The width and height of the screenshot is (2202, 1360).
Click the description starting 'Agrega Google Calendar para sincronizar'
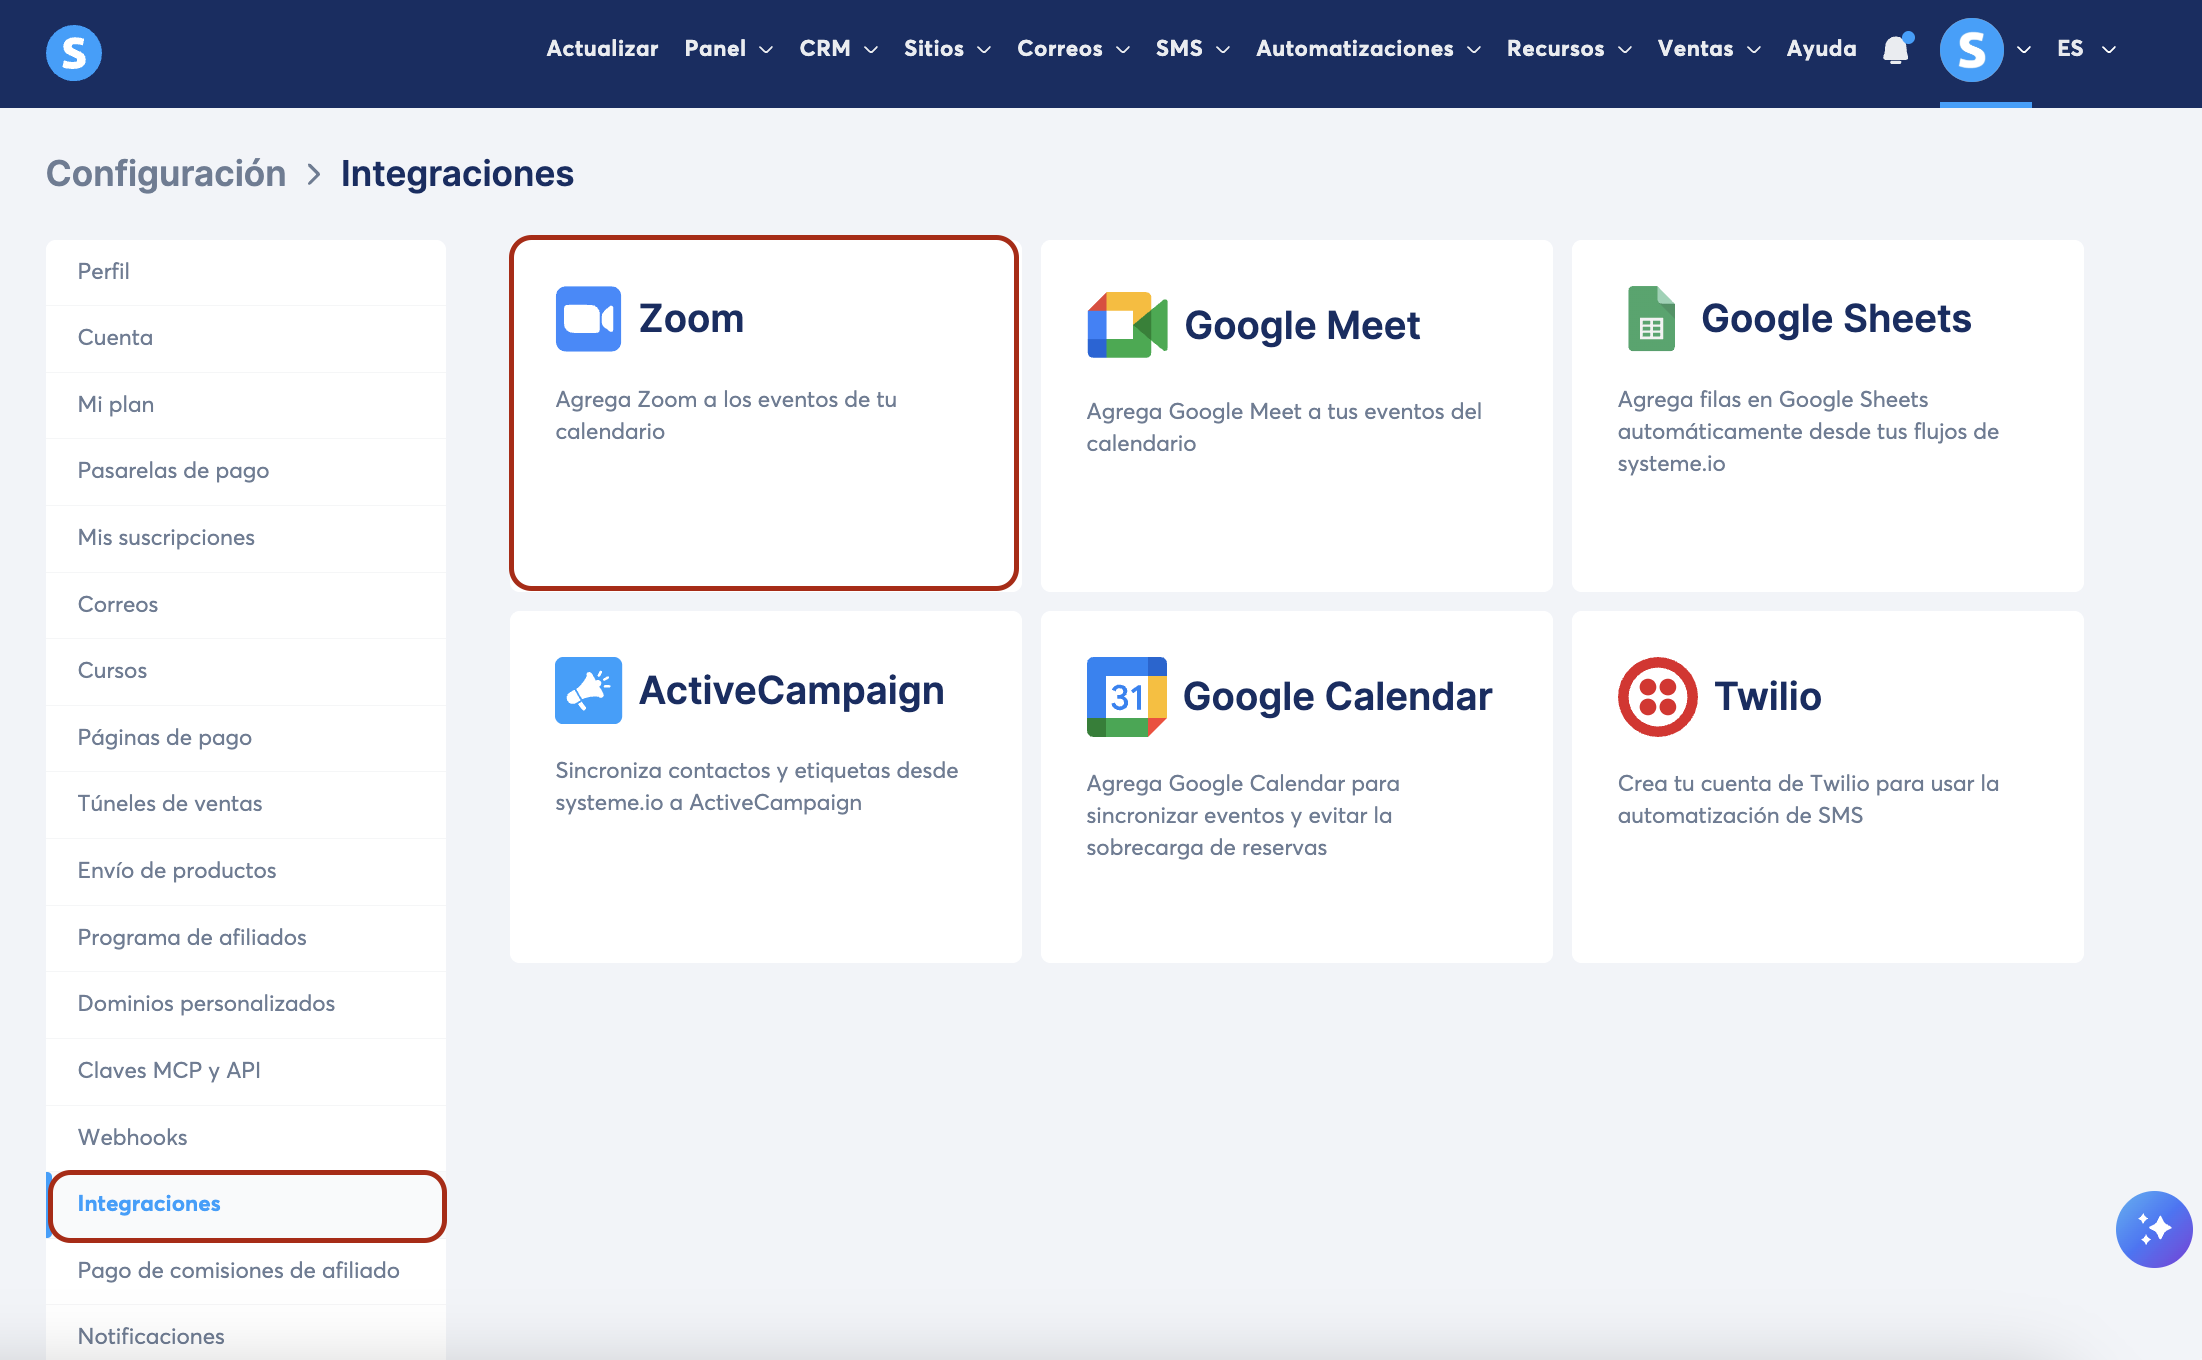click(x=1243, y=815)
